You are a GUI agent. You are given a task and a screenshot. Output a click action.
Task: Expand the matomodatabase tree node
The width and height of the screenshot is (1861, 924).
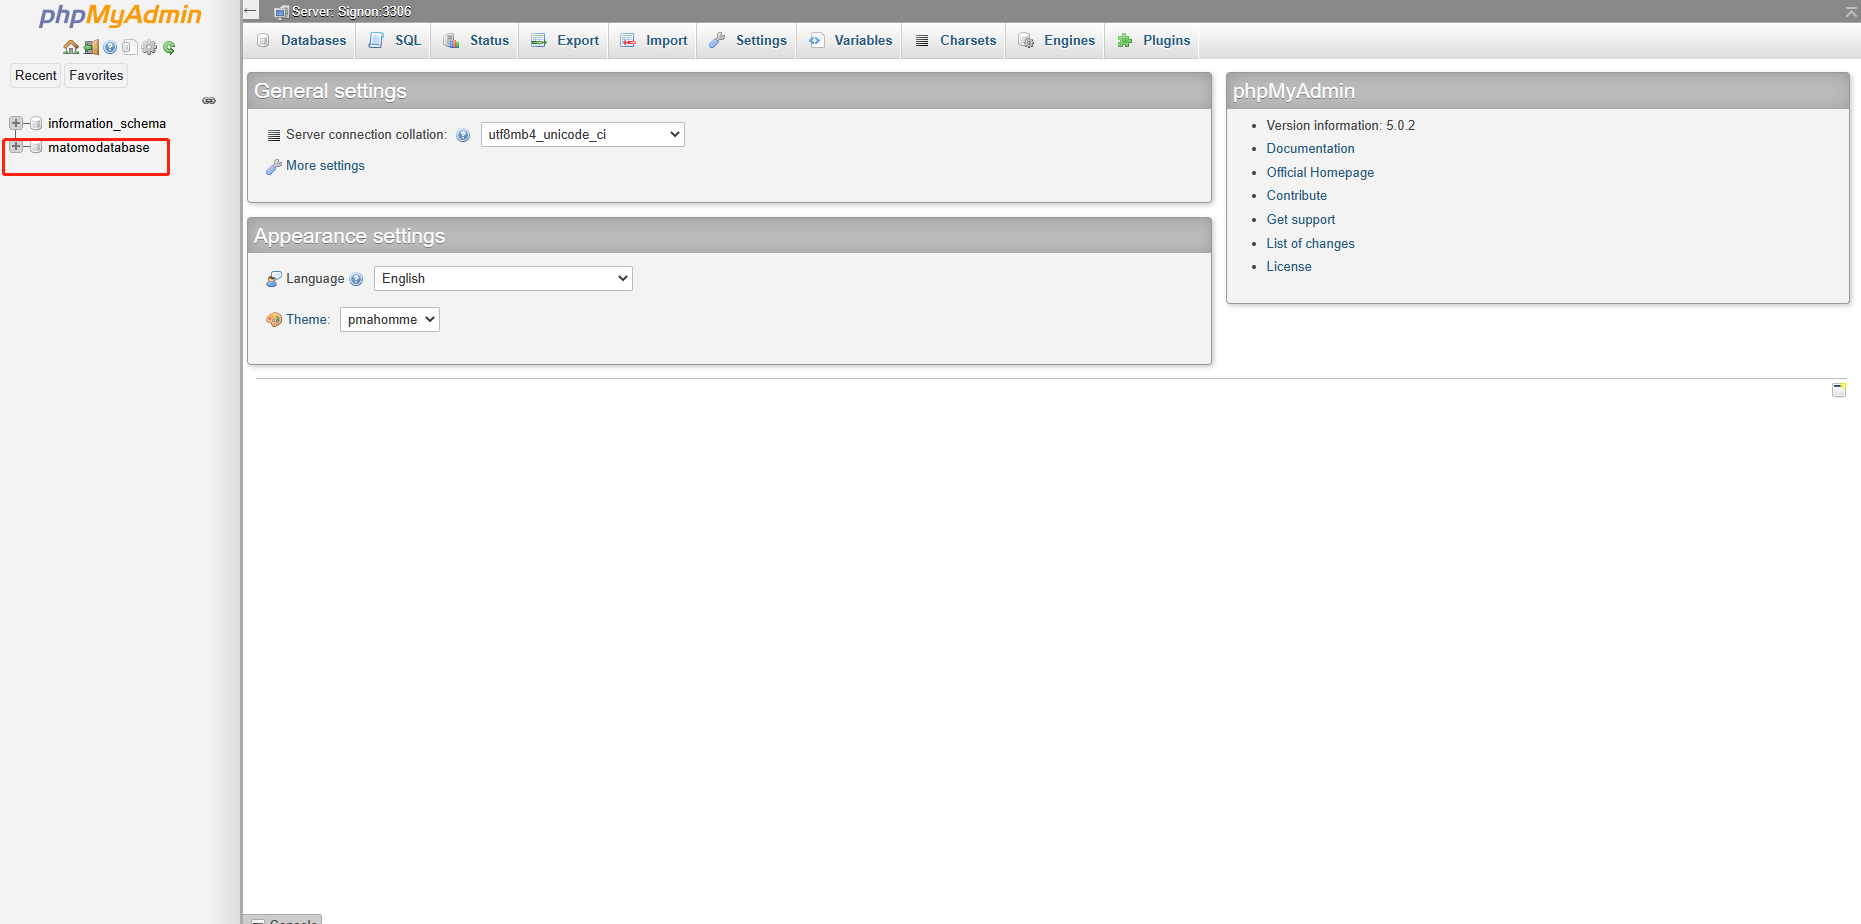point(16,147)
